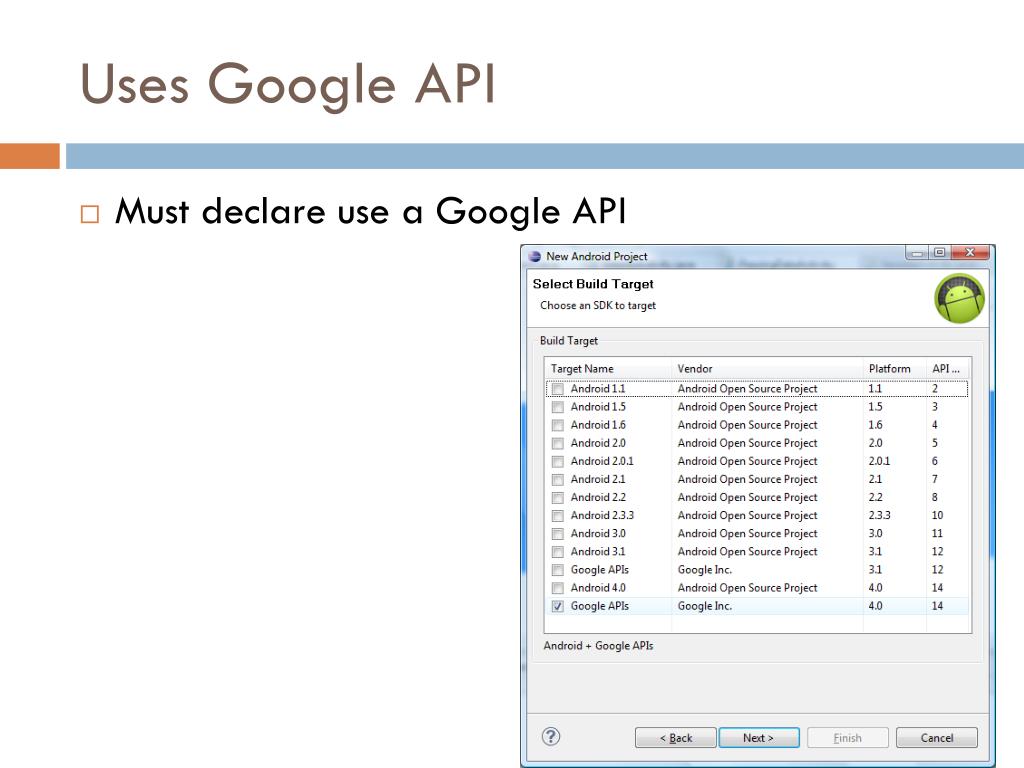The height and width of the screenshot is (768, 1024).
Task: Click platform value "2.3.3"
Action: 880,515
